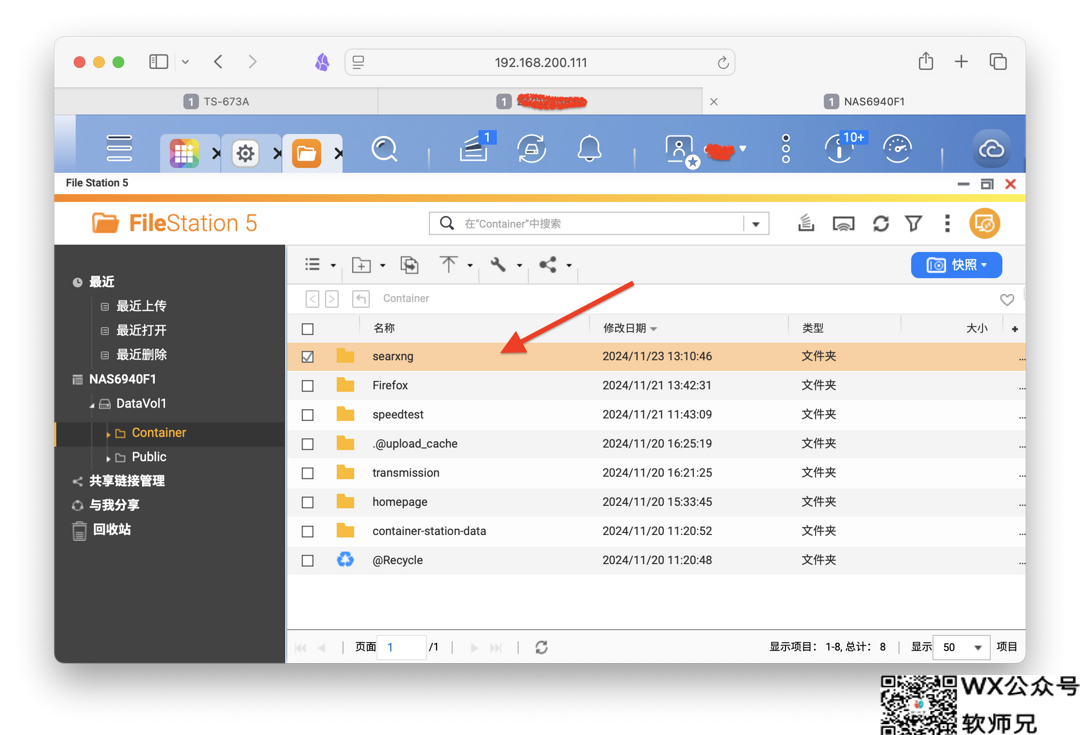Screen dimensions: 1080x735
Task: Click Safari share icon
Action: [926, 61]
